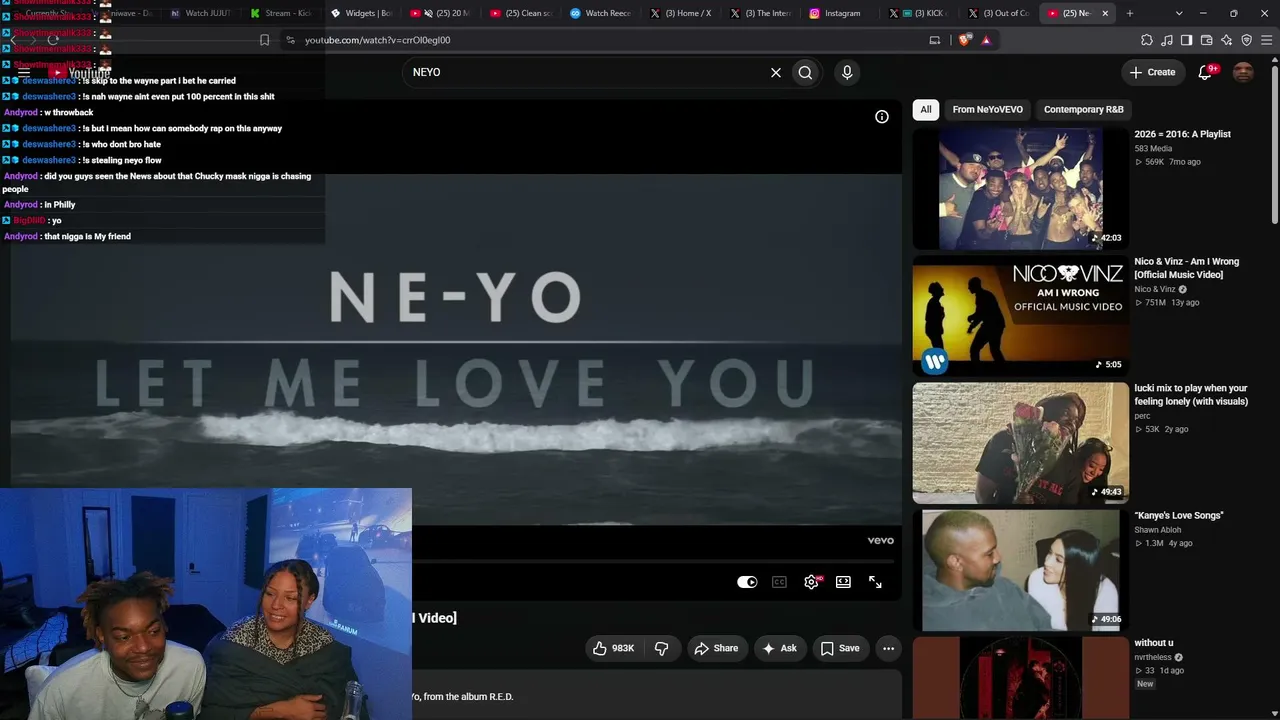The width and height of the screenshot is (1280, 720).
Task: Filter by Contemporary R&B chip
Action: point(1084,110)
